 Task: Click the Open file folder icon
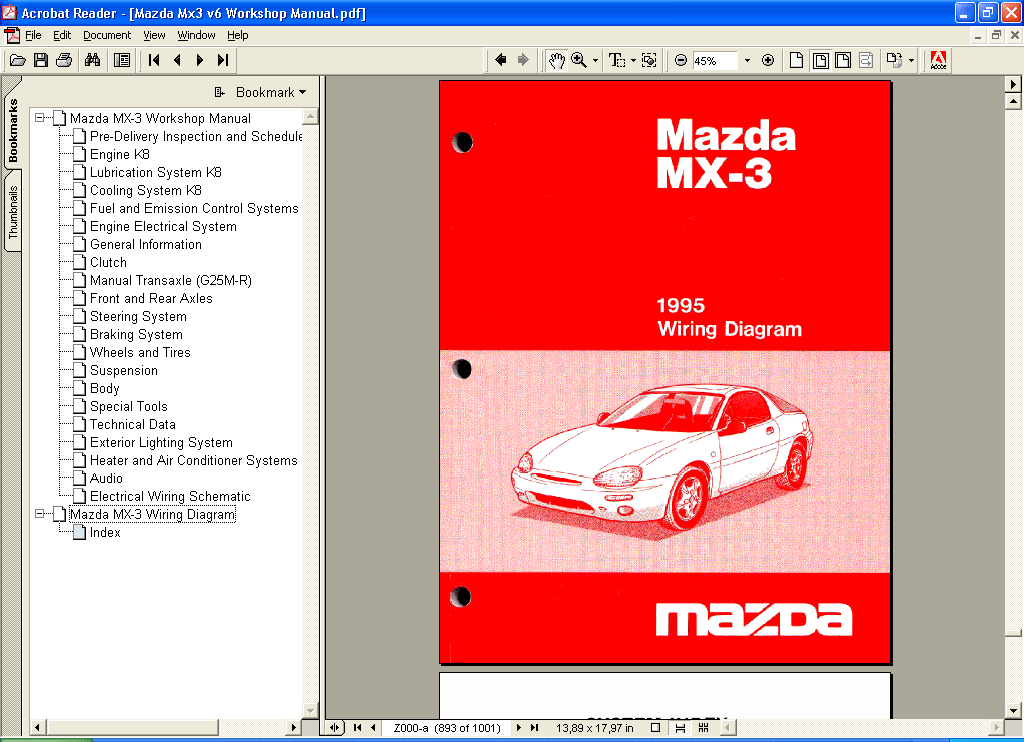pos(18,61)
